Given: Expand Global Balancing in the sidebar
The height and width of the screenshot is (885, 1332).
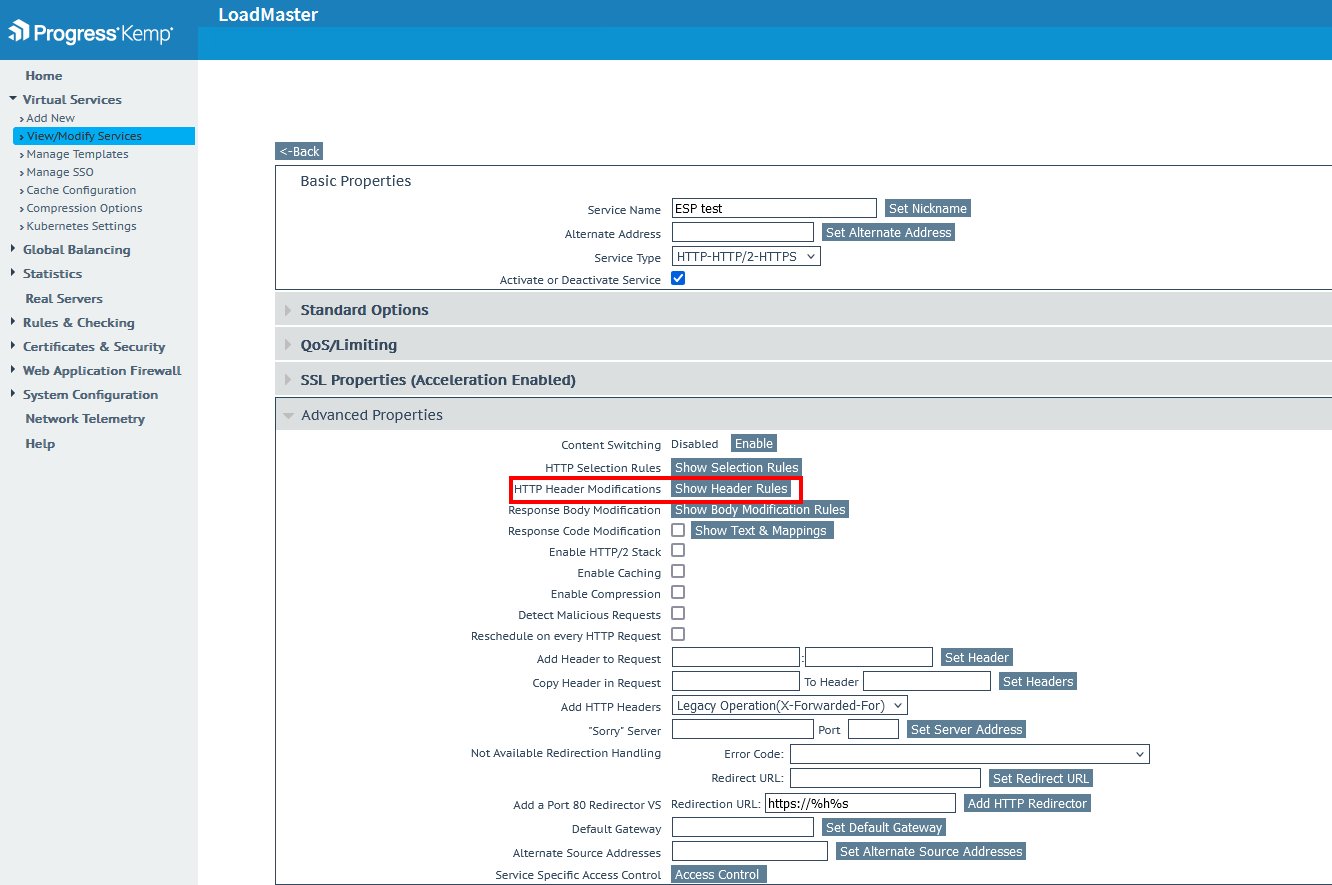Looking at the screenshot, I should click(76, 250).
